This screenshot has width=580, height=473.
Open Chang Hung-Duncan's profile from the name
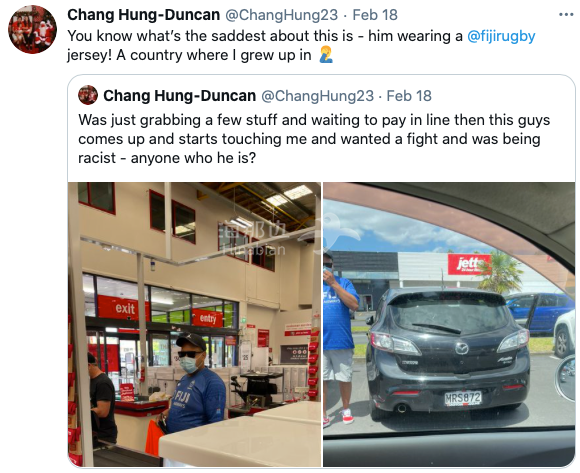tap(144, 15)
